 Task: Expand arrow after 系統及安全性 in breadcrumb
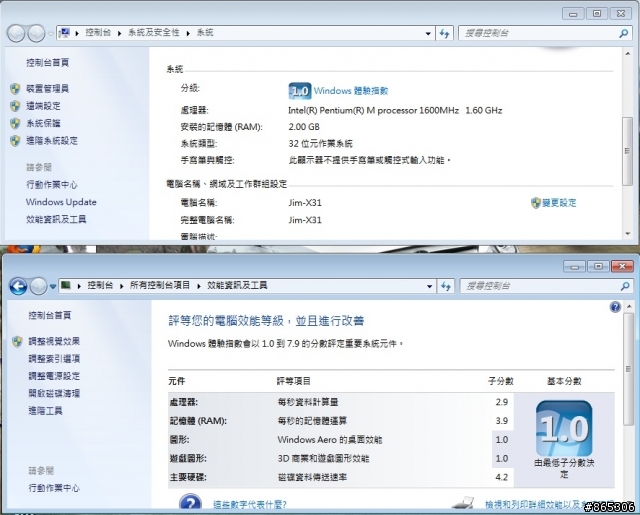(188, 33)
